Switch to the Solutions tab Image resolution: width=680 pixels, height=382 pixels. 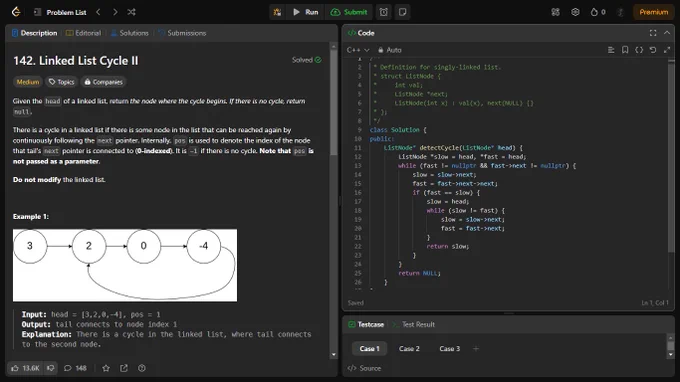[x=129, y=33]
